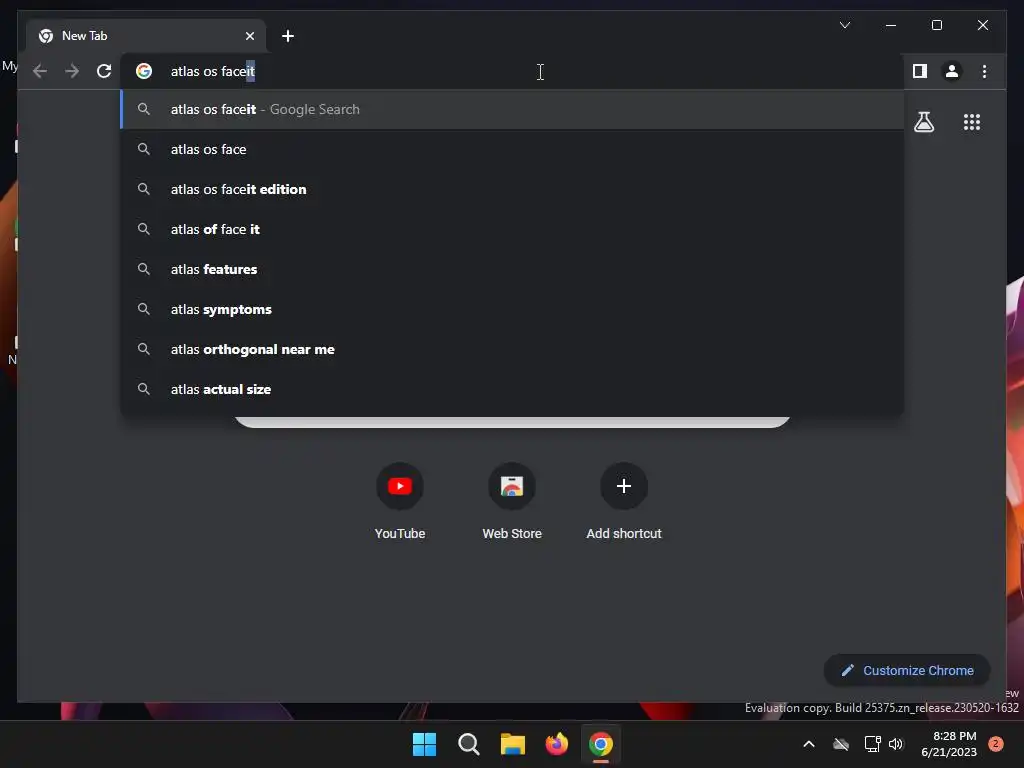1024x768 pixels.
Task: Launch Firefox from the taskbar
Action: click(556, 744)
